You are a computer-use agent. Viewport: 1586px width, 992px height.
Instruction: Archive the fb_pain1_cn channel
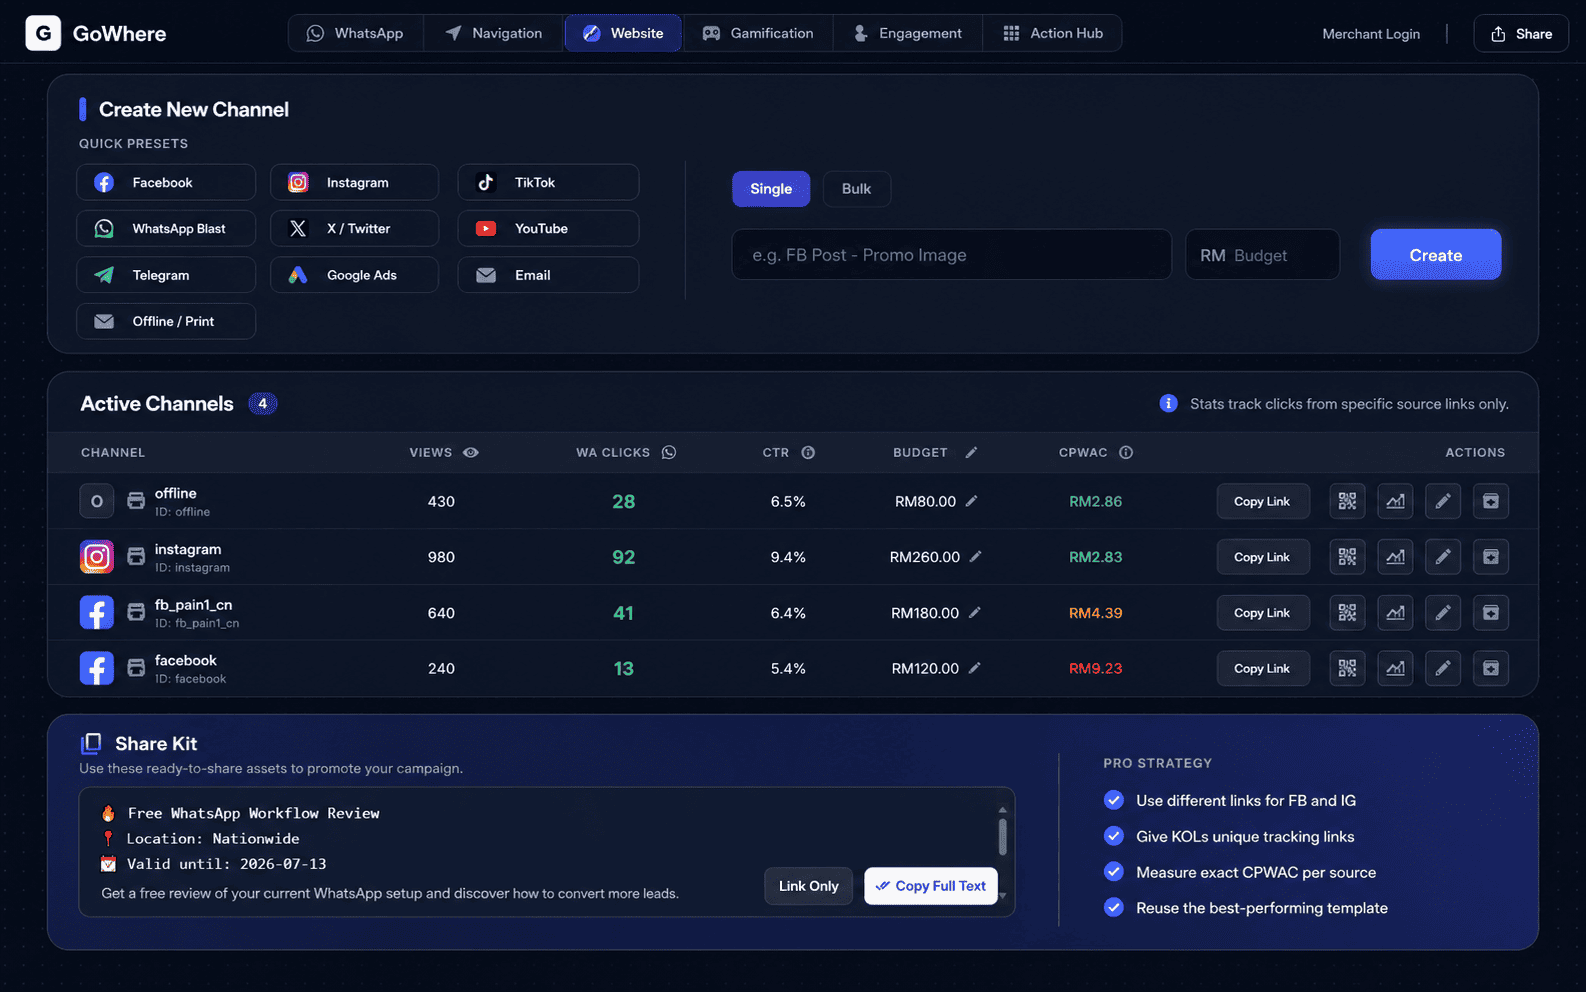(1491, 613)
